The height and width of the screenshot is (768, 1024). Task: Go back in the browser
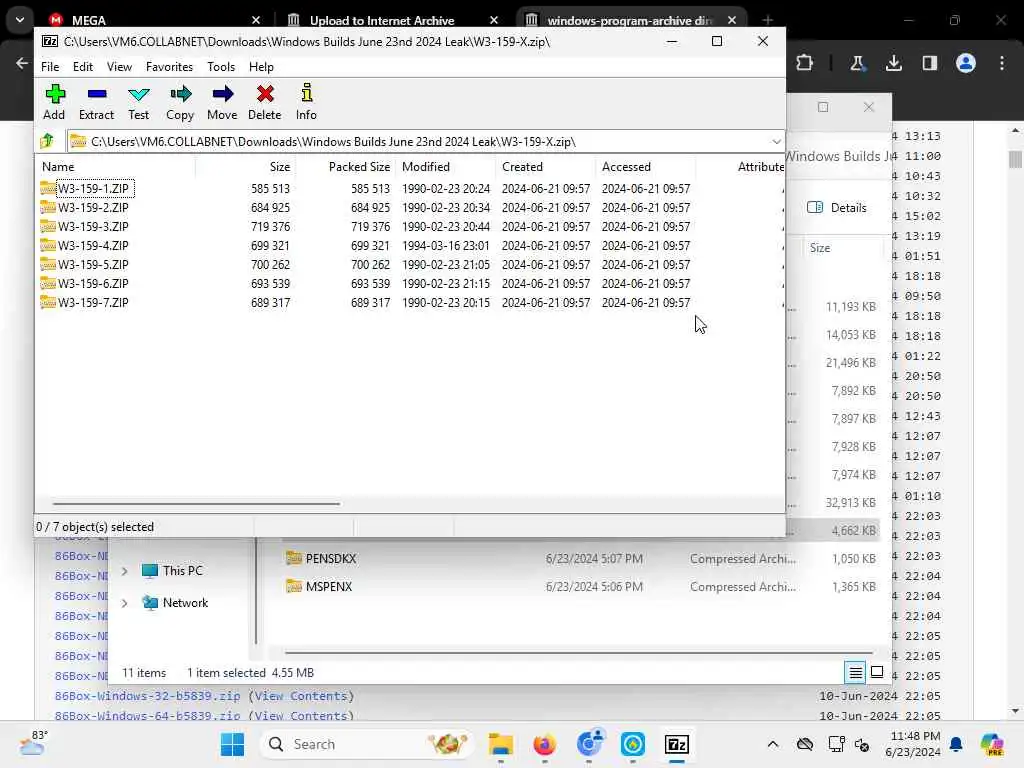pyautogui.click(x=22, y=63)
